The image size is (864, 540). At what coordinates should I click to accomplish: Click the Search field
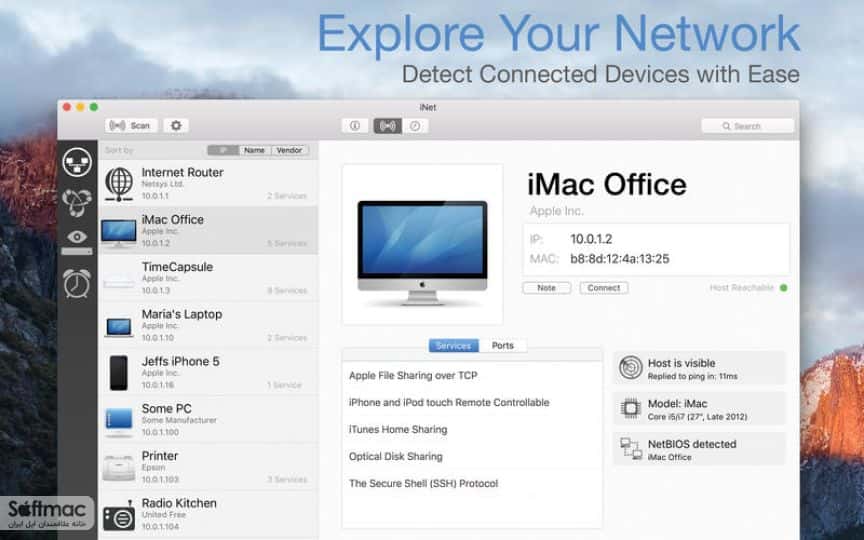click(x=748, y=126)
